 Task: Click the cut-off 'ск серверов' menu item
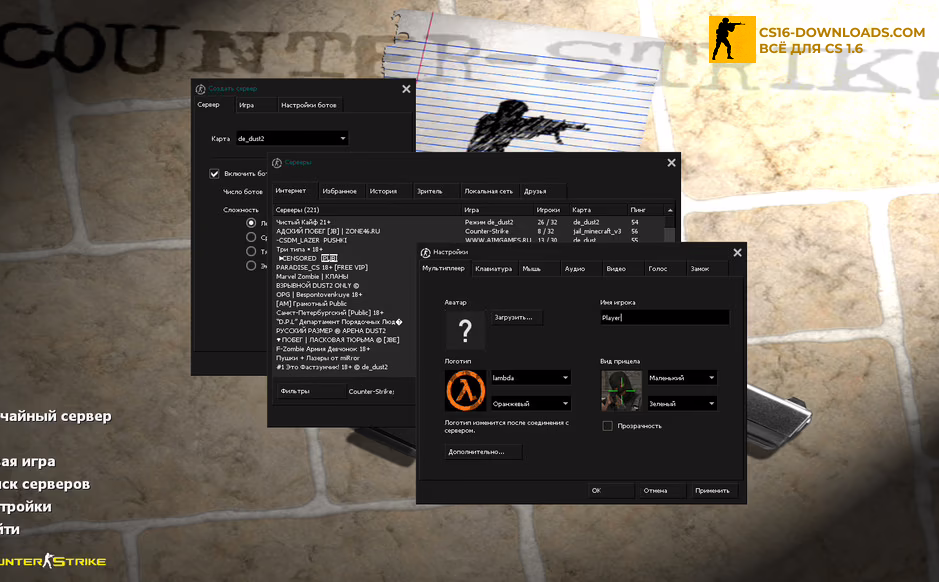point(45,484)
